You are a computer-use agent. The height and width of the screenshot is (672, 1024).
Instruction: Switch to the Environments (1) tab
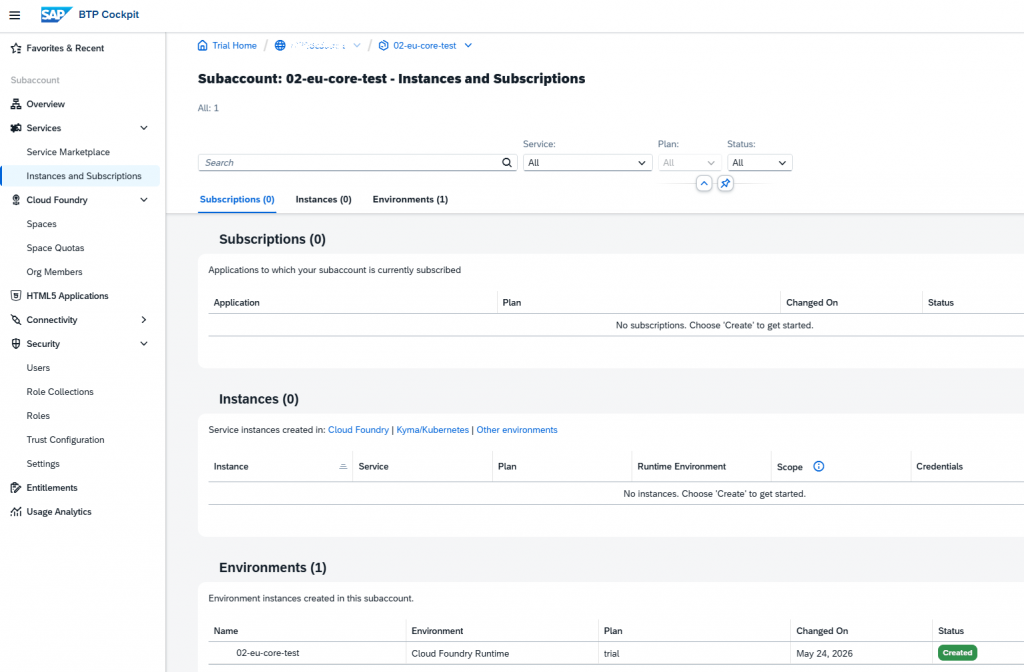tap(410, 199)
